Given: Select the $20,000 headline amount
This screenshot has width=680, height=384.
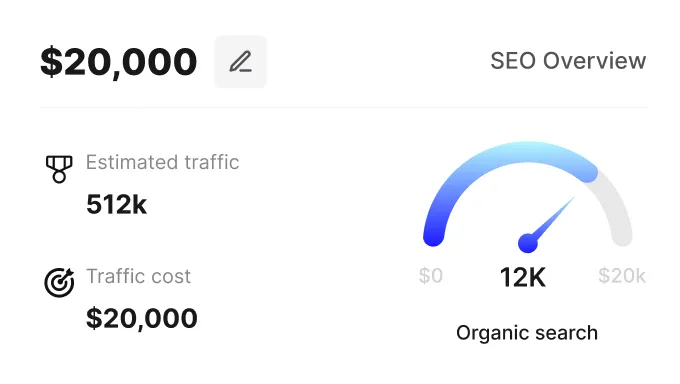Looking at the screenshot, I should [x=118, y=62].
